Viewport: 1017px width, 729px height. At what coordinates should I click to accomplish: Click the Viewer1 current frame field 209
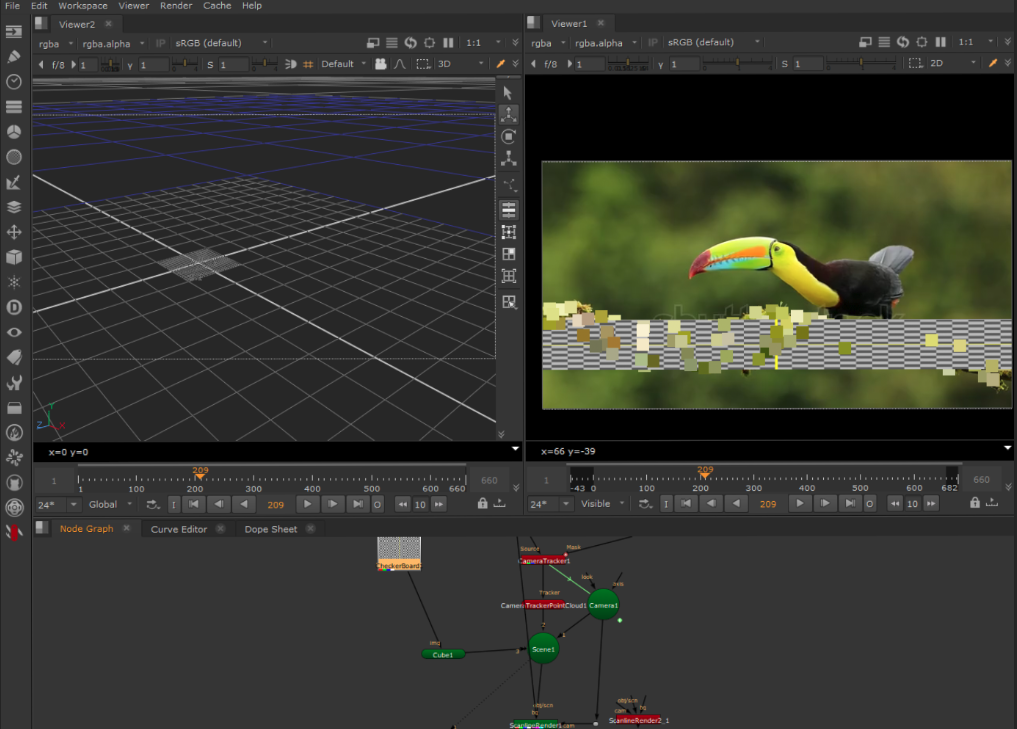768,504
